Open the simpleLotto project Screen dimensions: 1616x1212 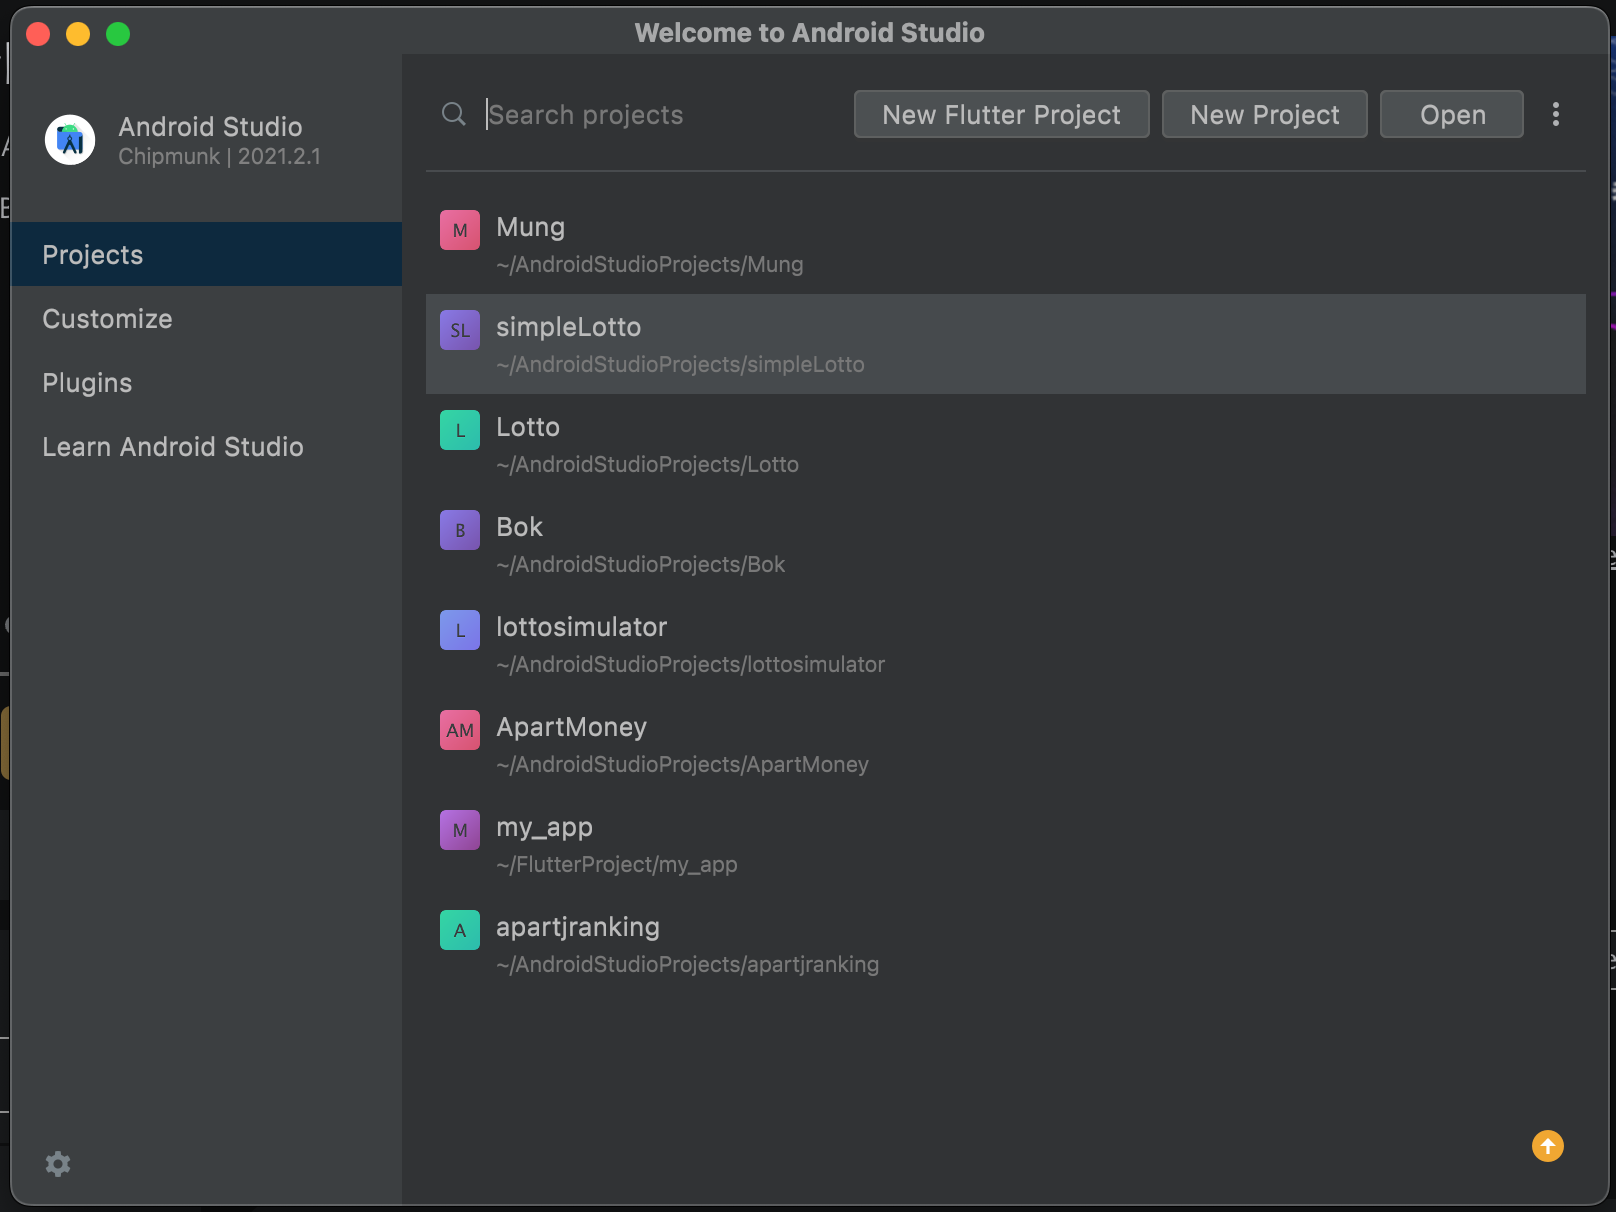coord(1006,344)
